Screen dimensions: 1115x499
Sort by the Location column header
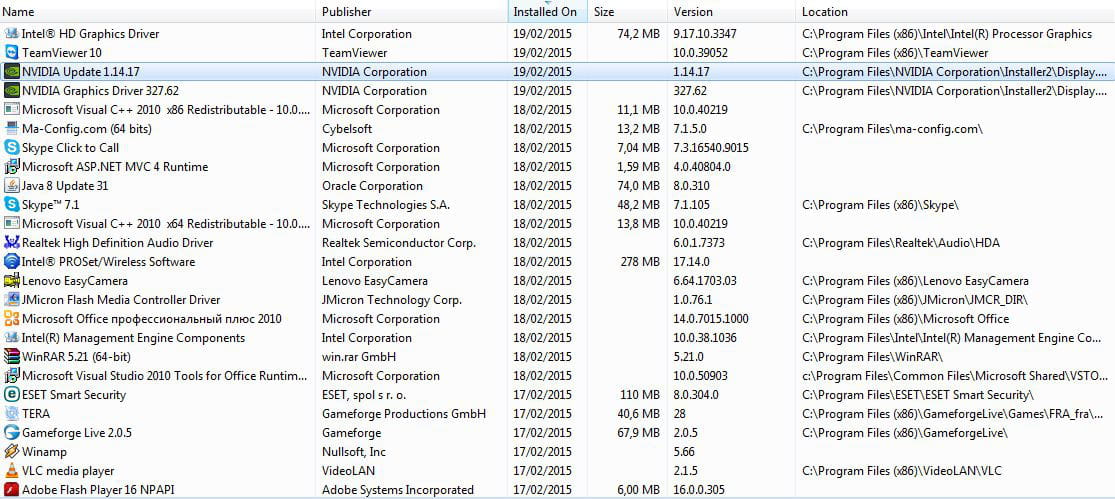coord(955,11)
